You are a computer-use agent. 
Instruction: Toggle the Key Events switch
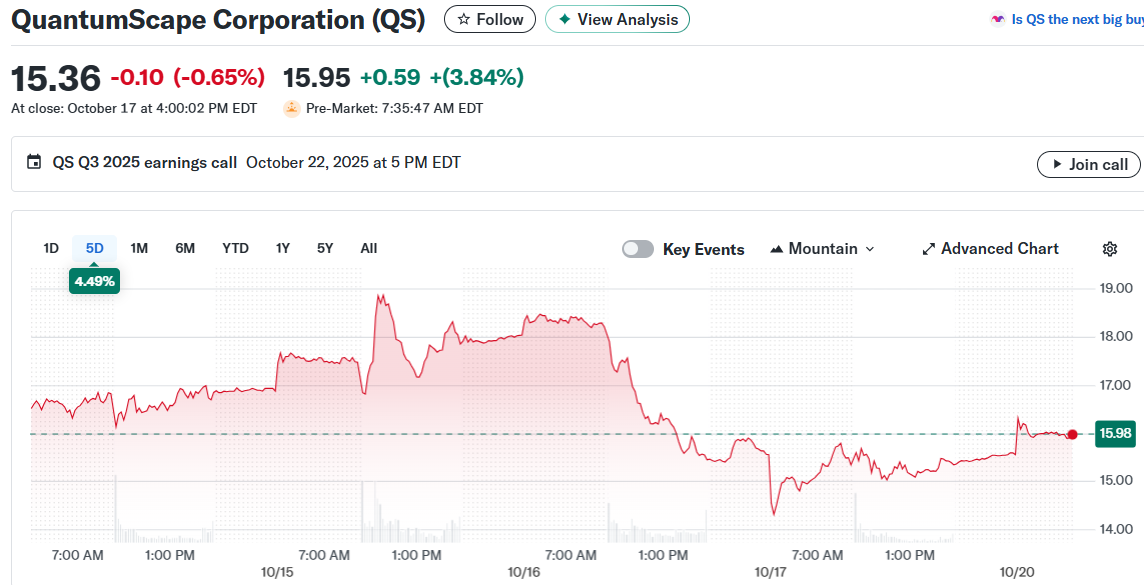pos(638,249)
